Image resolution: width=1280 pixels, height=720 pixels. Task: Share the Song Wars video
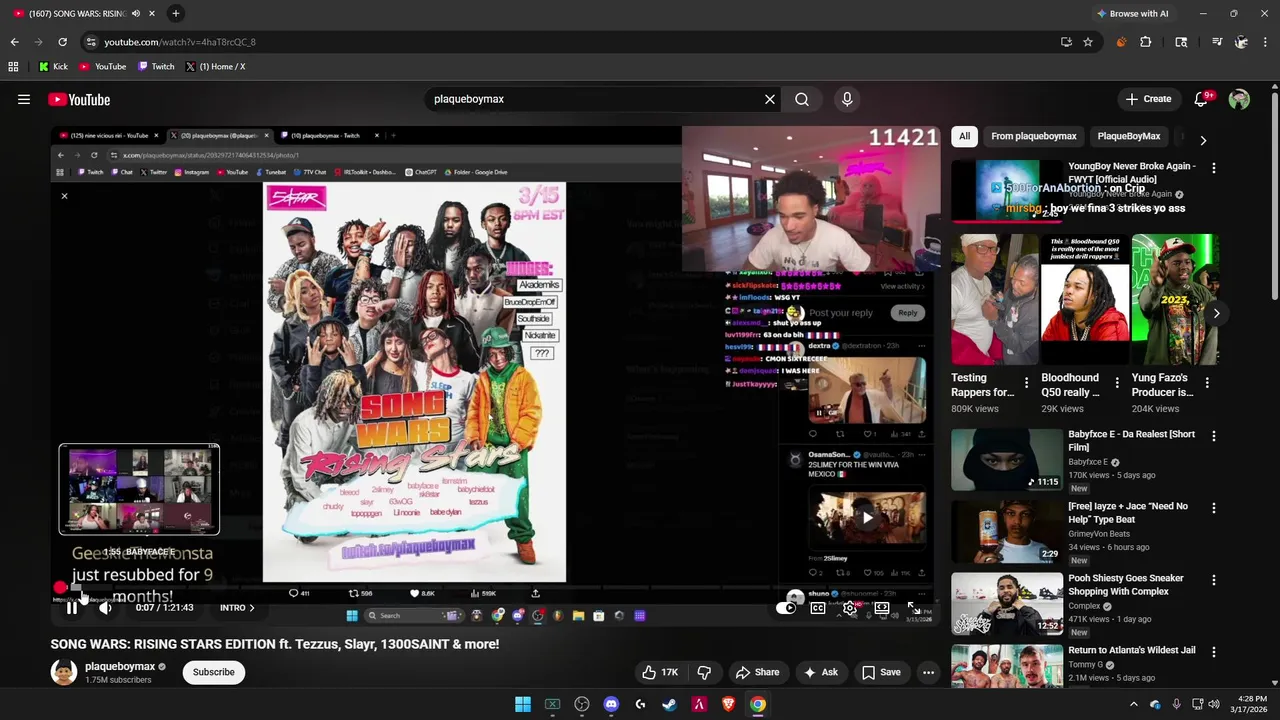pos(757,672)
